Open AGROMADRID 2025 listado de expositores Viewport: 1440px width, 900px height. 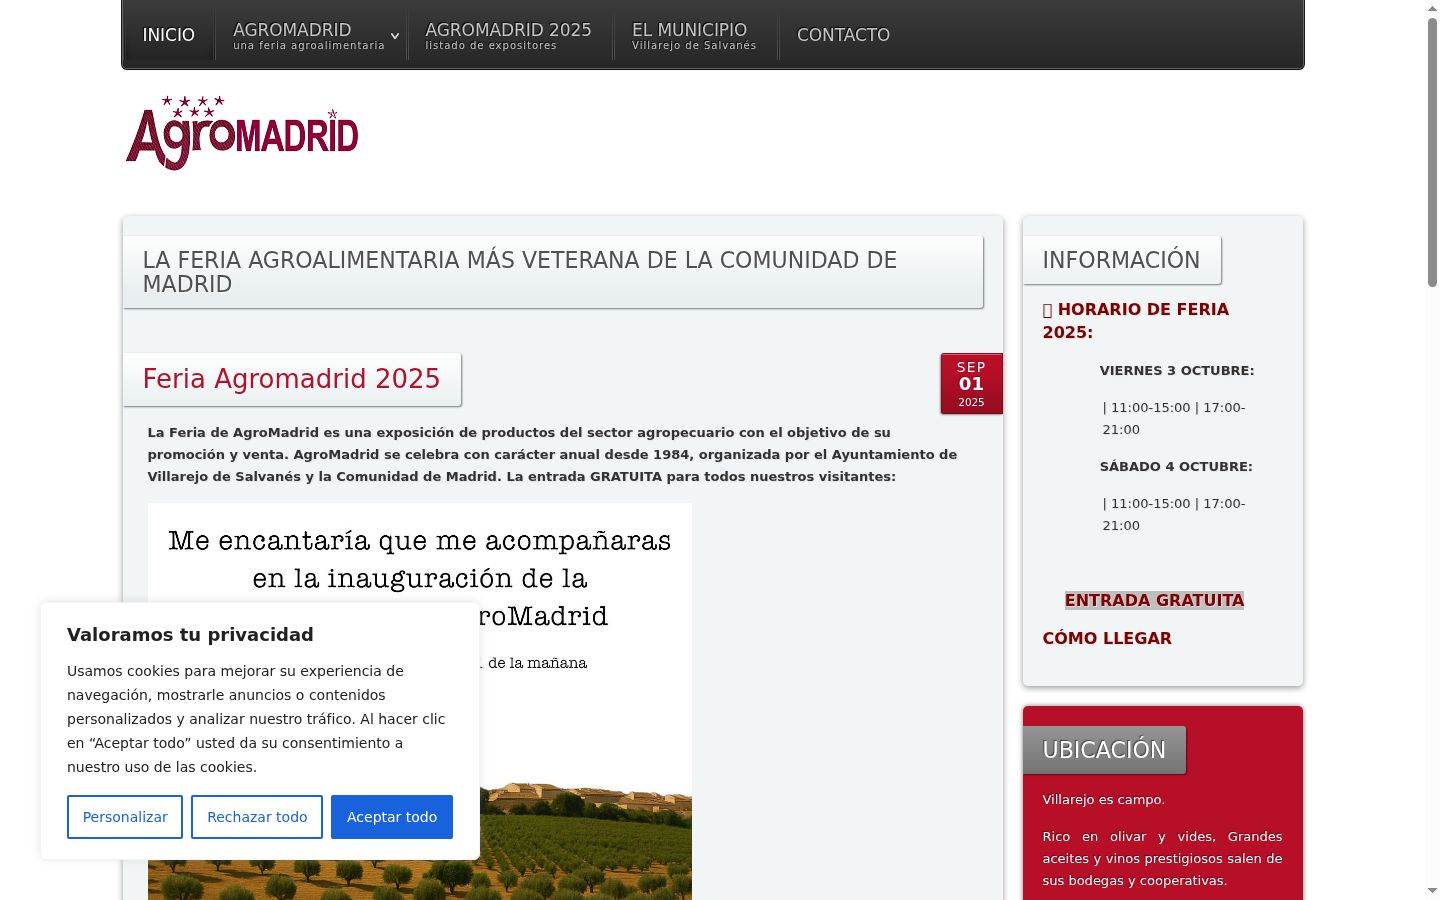point(508,35)
